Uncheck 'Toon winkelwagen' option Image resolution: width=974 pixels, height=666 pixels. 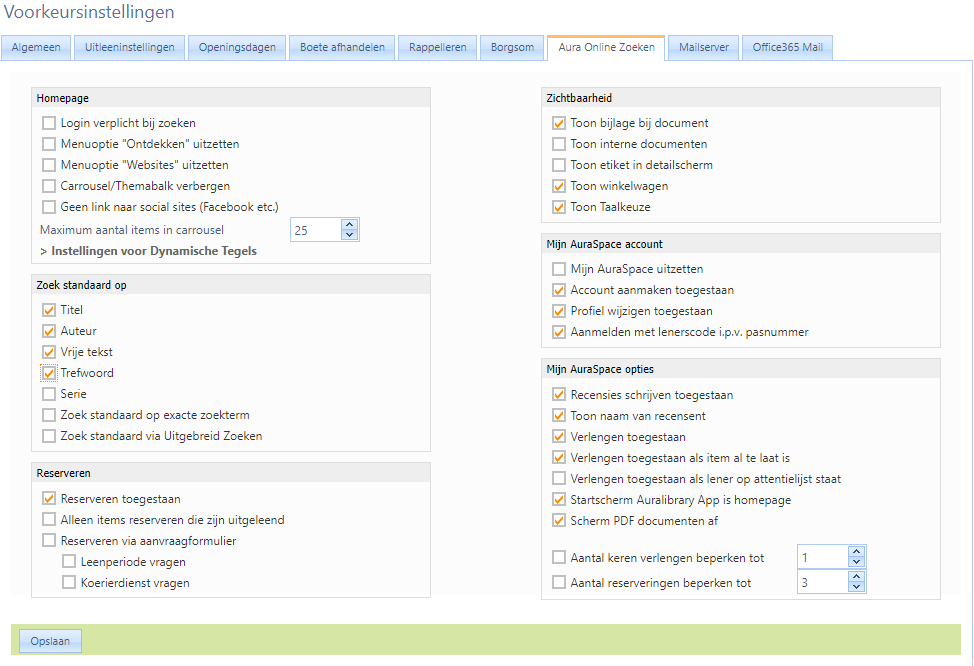click(x=559, y=186)
